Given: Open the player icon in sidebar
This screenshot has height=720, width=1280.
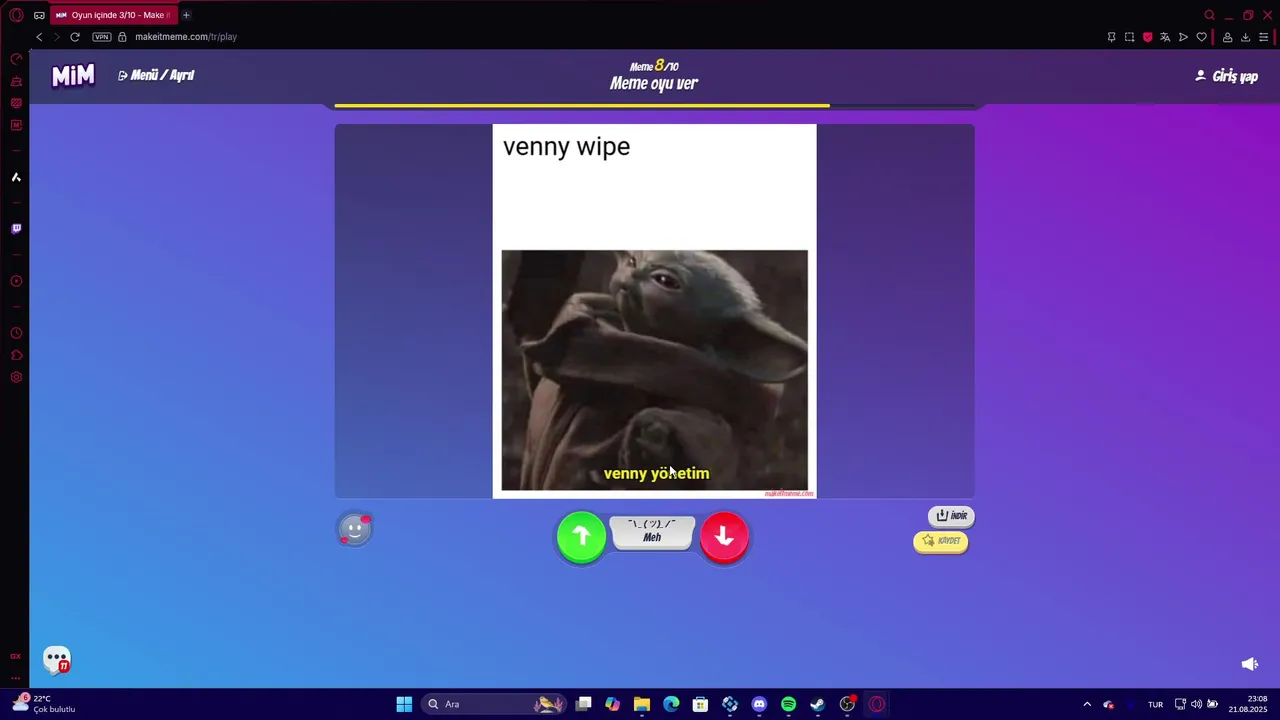Looking at the screenshot, I should point(16,281).
